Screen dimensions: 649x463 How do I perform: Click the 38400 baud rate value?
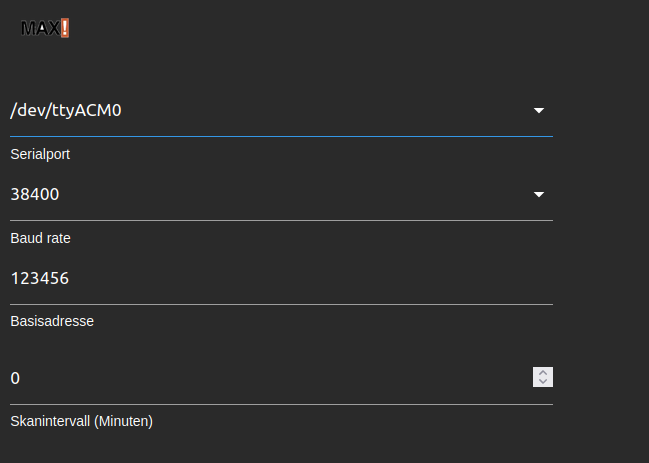[35, 194]
